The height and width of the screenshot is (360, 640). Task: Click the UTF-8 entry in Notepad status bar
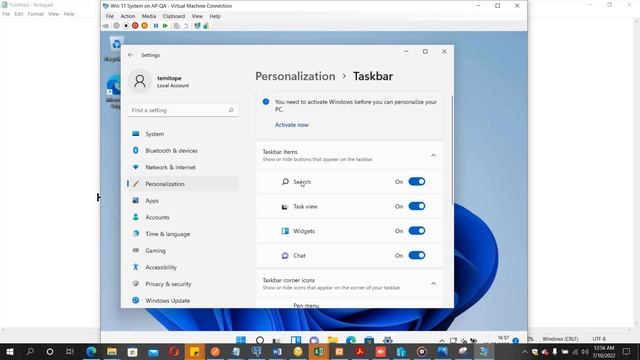(599, 339)
